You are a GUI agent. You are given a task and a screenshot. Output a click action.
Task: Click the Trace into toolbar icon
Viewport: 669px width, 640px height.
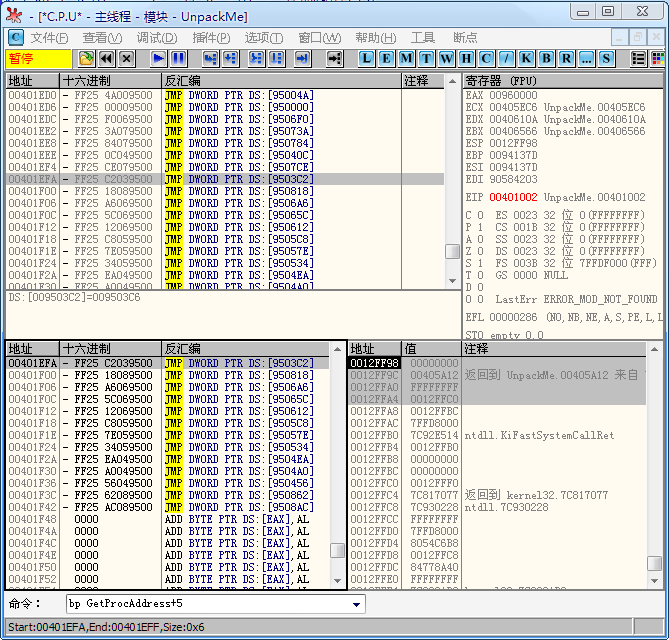[256, 58]
